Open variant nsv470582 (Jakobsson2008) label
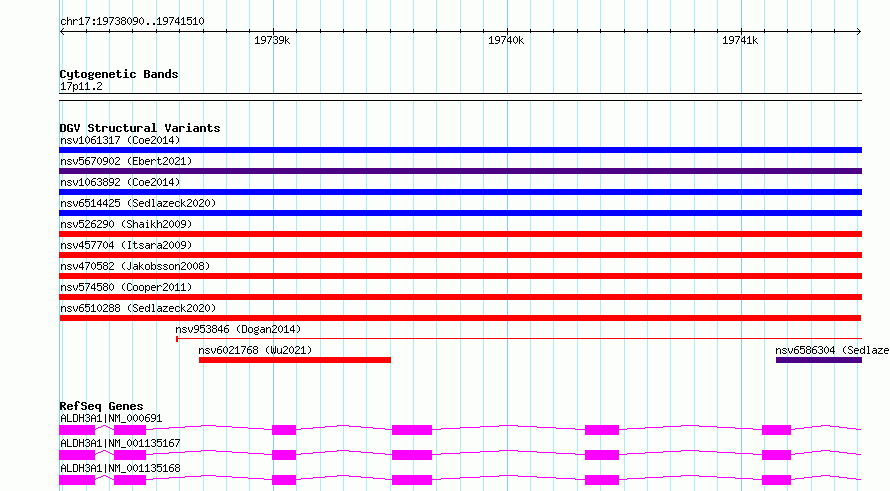This screenshot has width=890, height=491. click(135, 266)
